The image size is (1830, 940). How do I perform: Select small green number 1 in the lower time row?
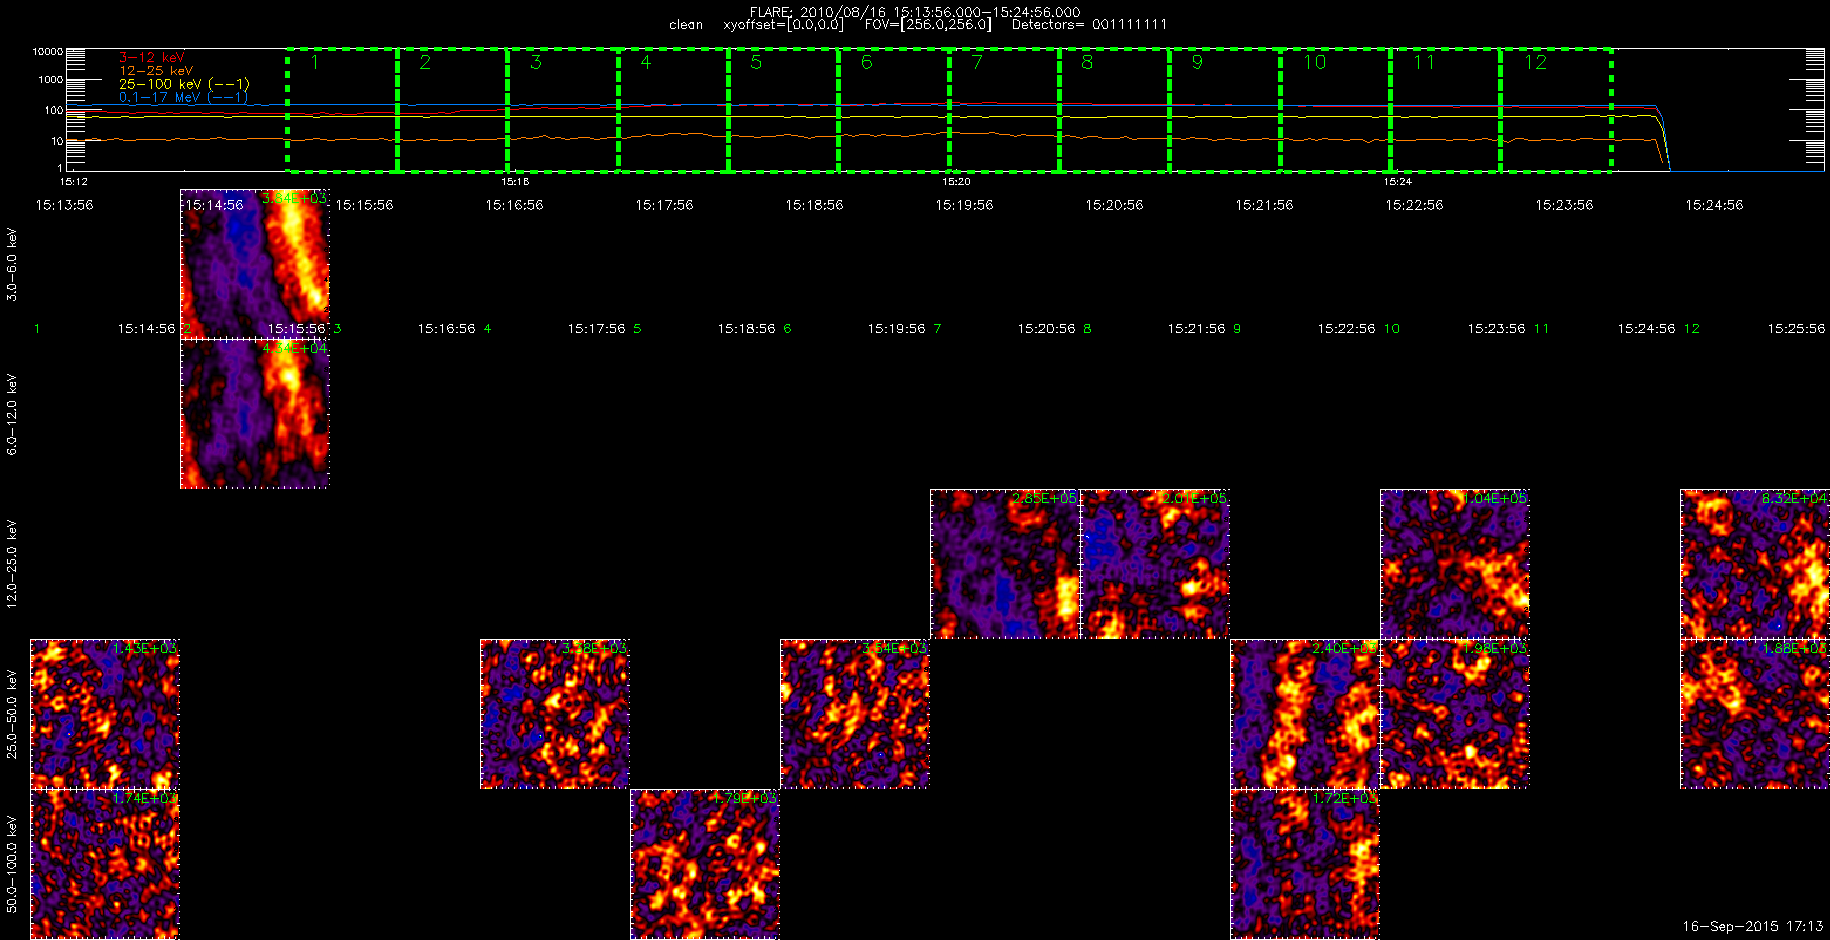pos(37,328)
